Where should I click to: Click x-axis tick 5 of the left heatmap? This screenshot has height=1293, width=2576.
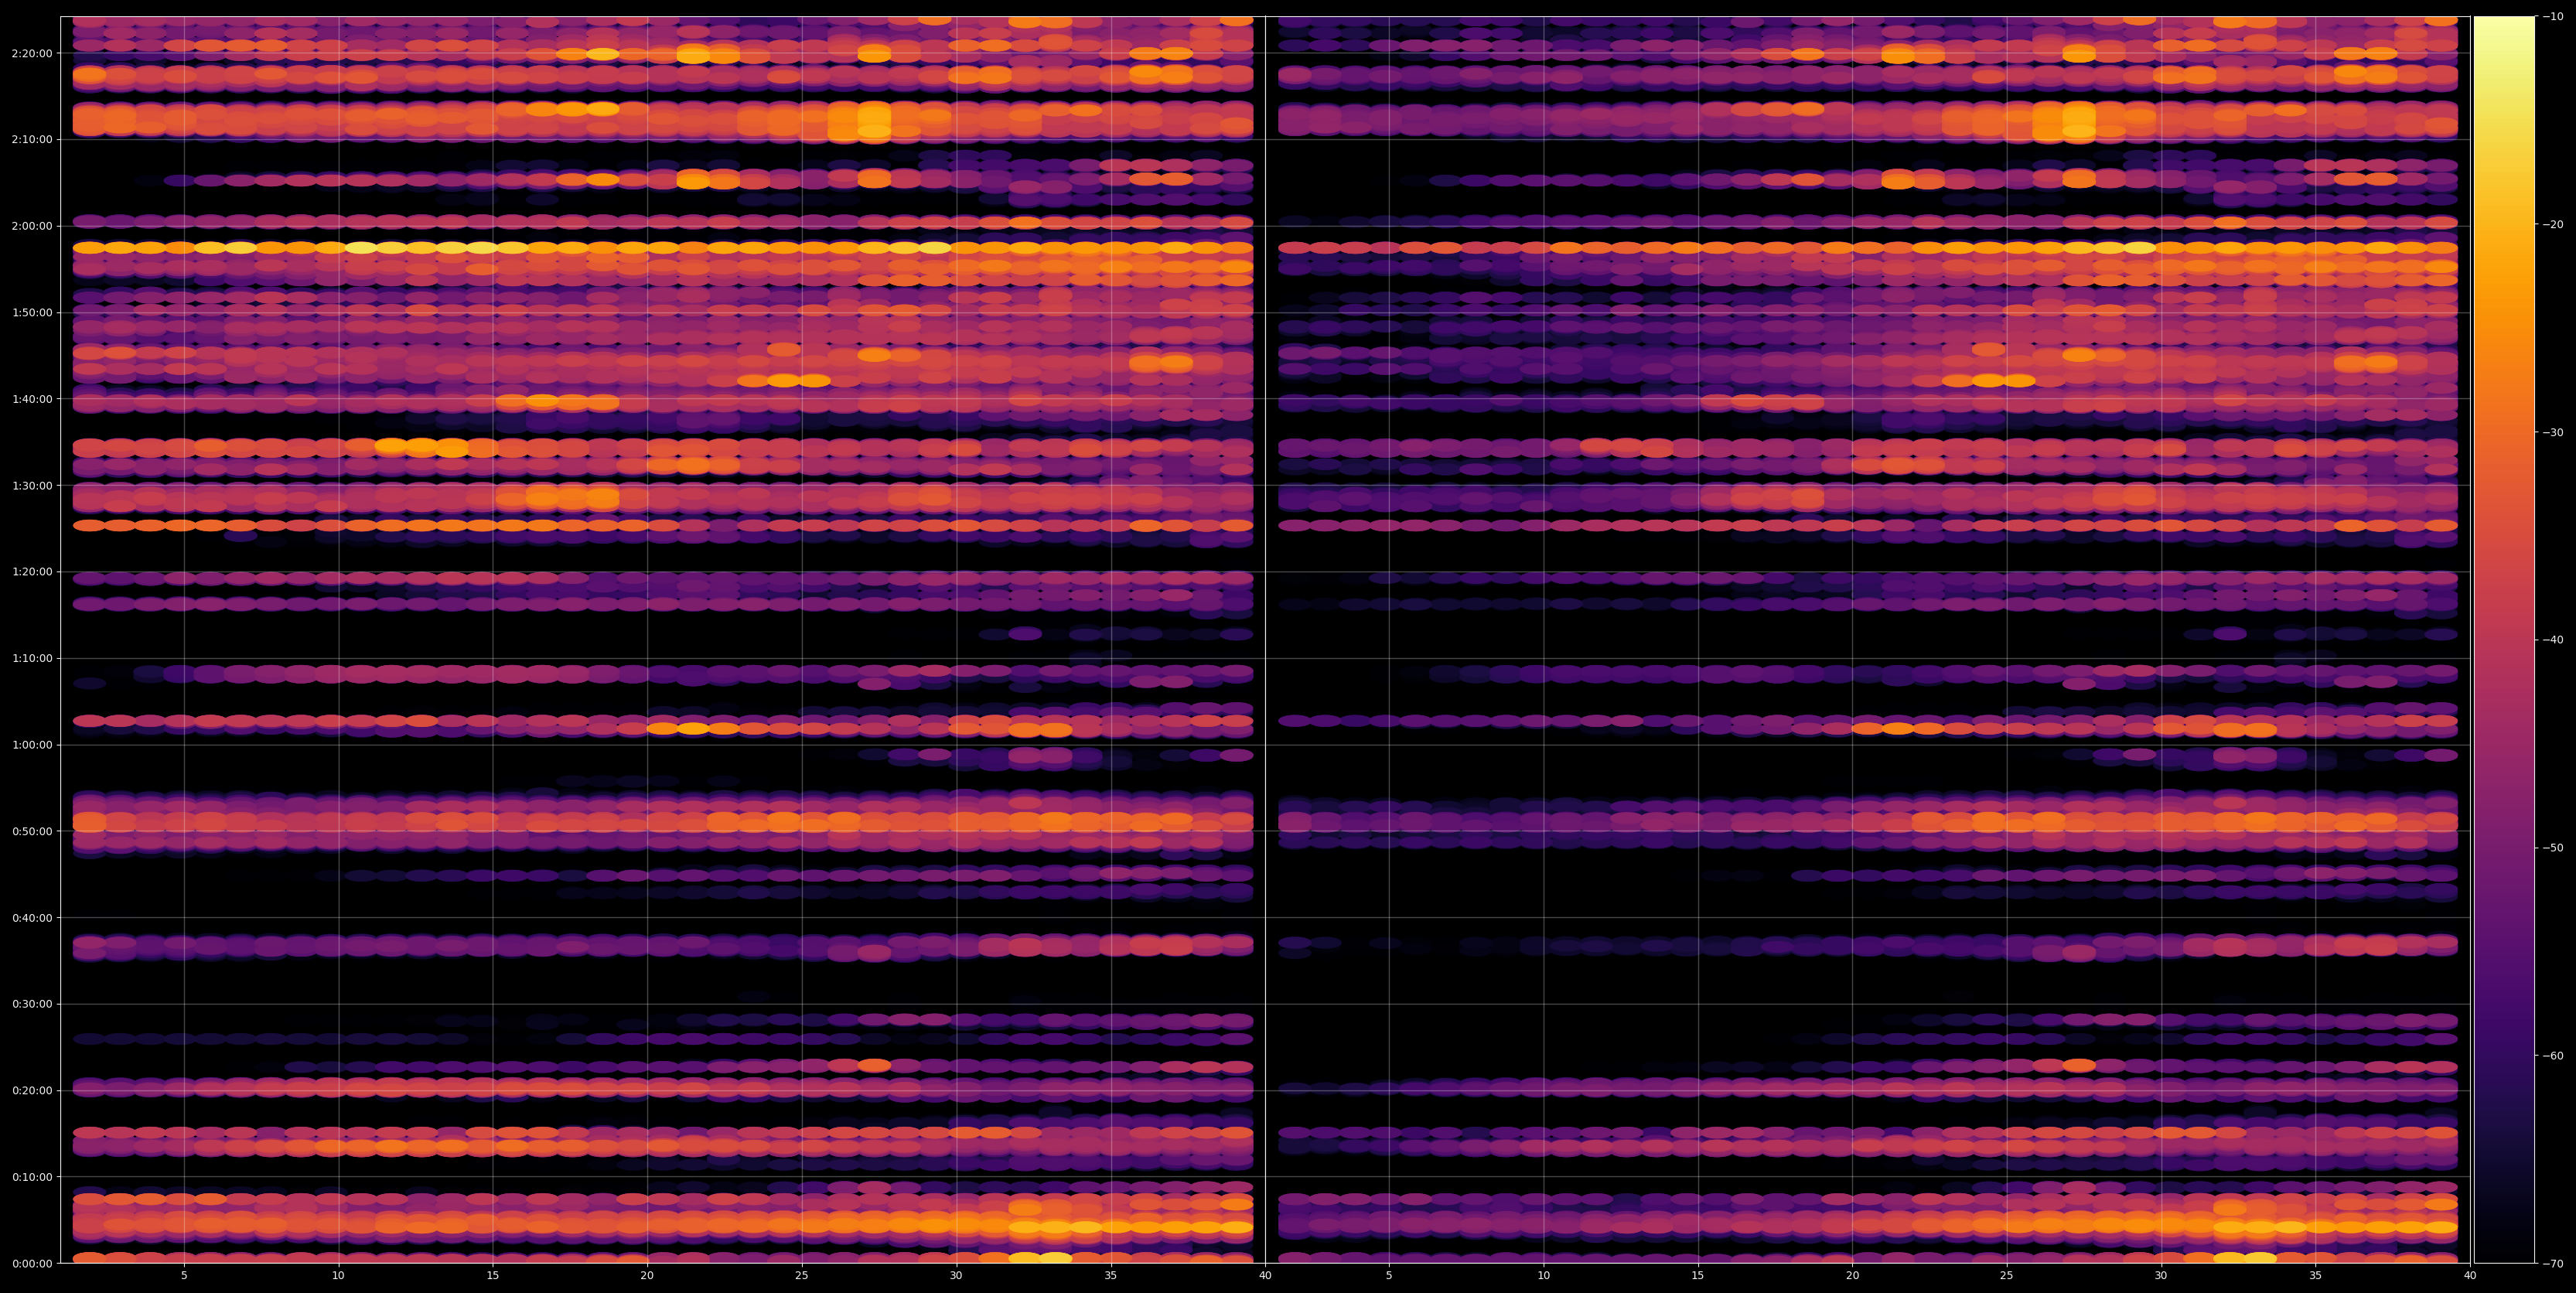click(x=184, y=1275)
